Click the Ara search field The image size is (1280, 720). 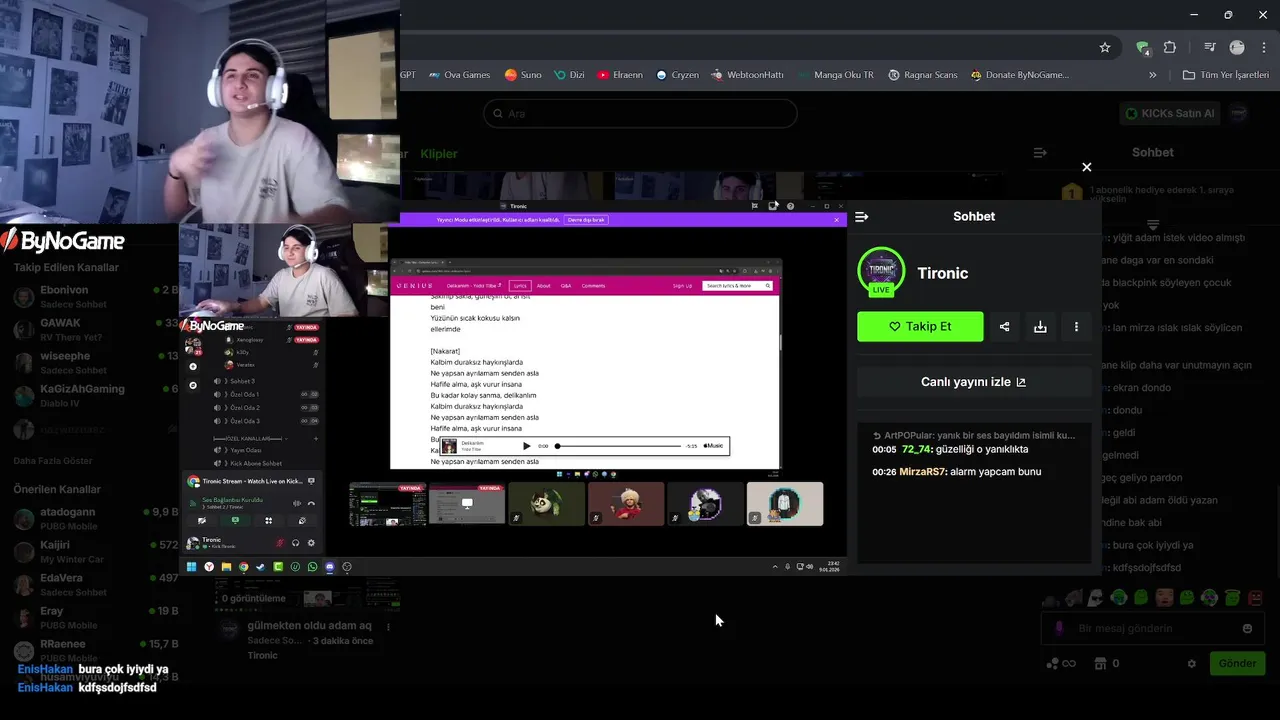tap(640, 113)
